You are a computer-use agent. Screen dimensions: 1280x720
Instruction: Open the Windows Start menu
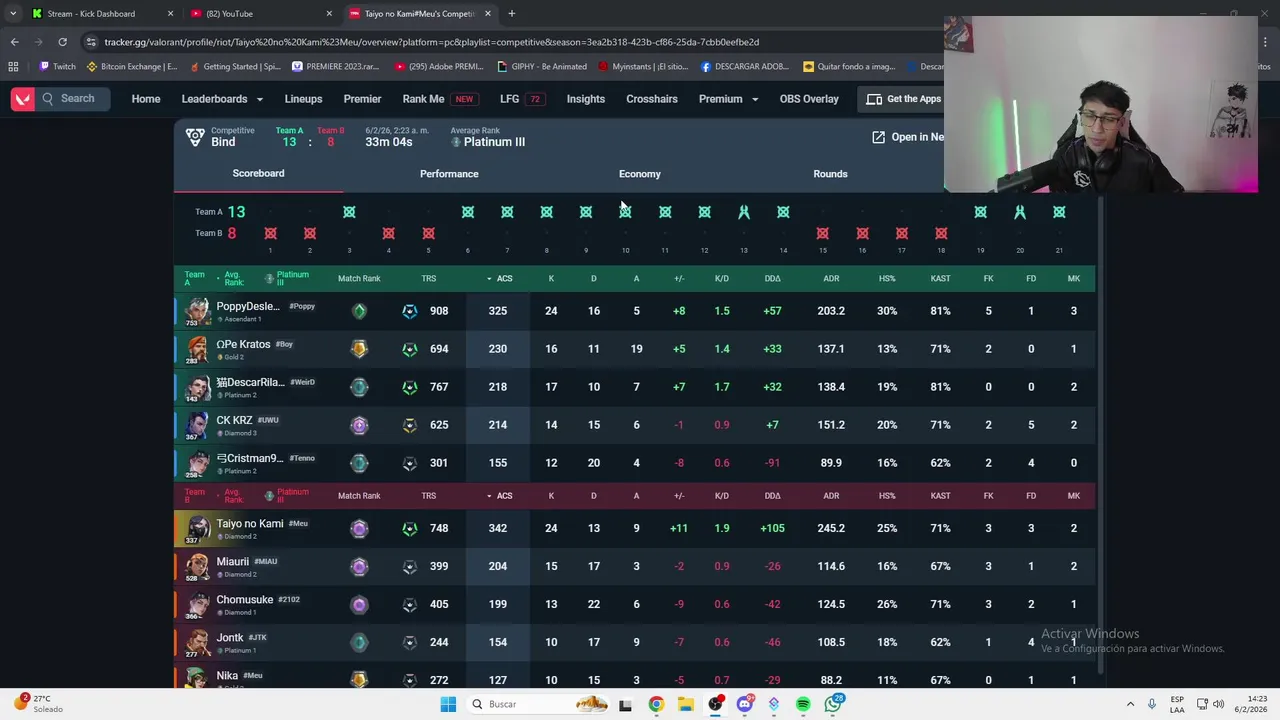[x=448, y=704]
